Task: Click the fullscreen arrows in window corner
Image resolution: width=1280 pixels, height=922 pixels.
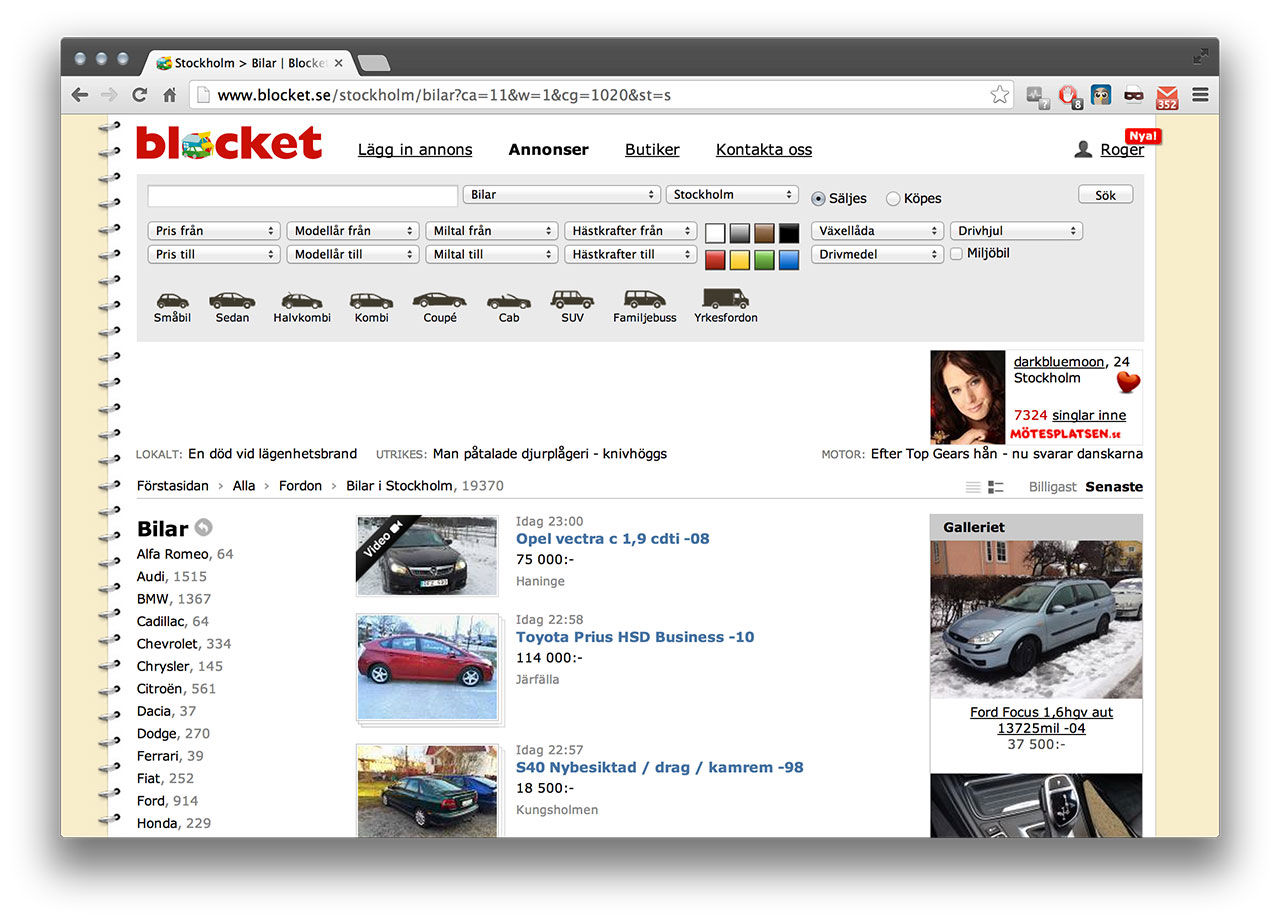Action: tap(1201, 57)
